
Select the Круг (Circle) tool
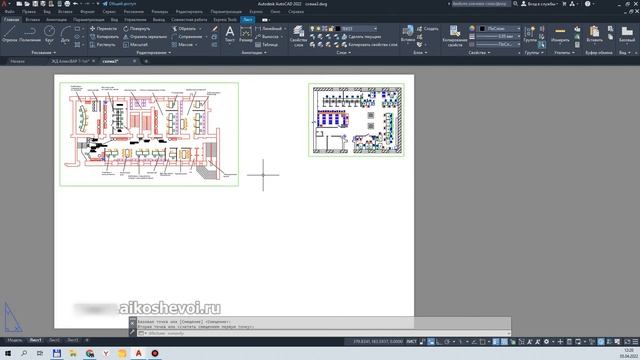pos(49,34)
